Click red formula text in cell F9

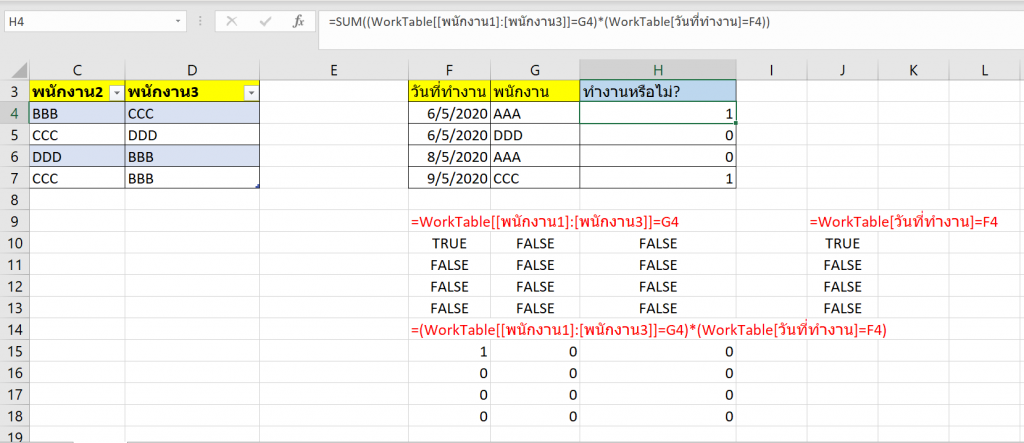[545, 222]
